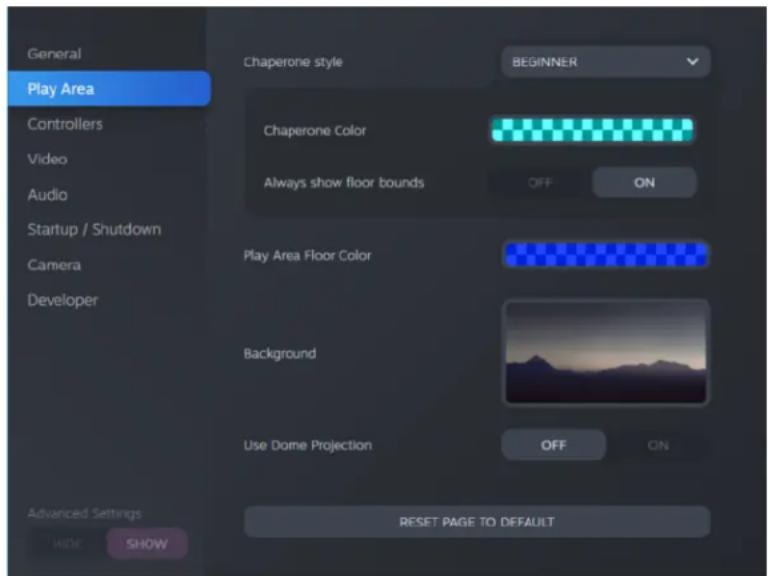Click the Chaperone style label
Screen dimensions: 768x576
[x=293, y=62]
